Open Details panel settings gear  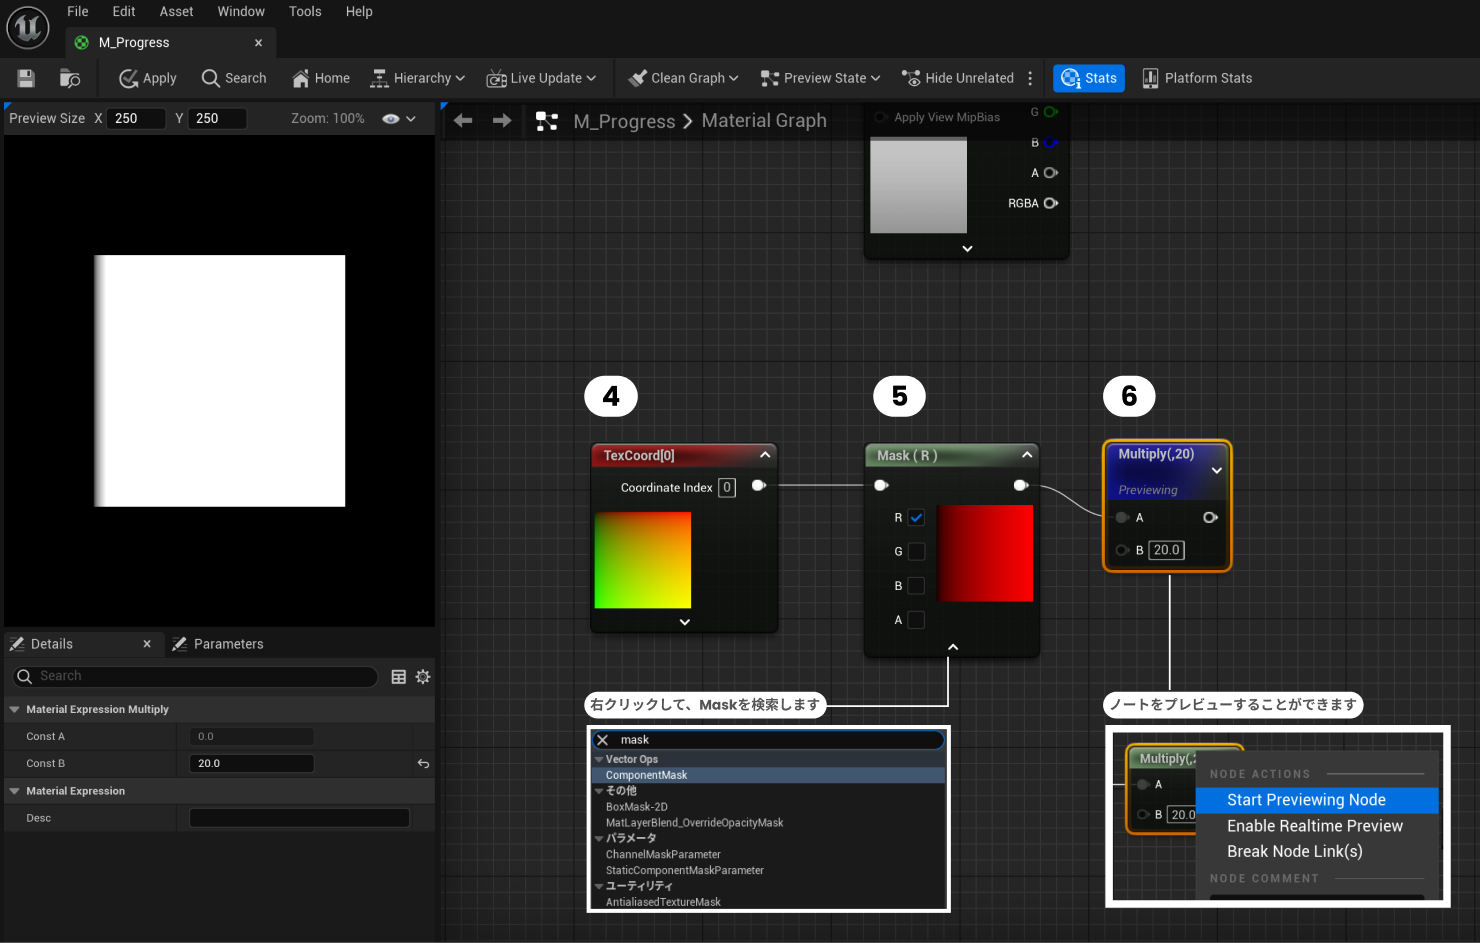[x=423, y=677]
